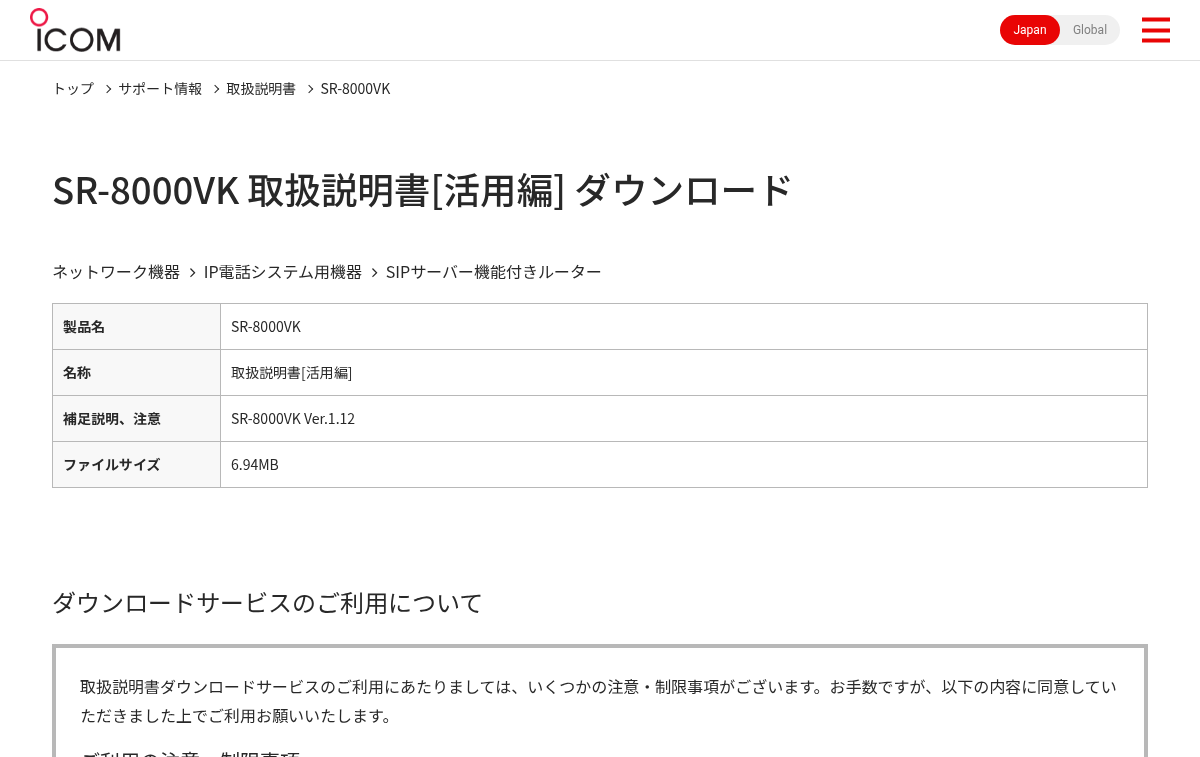Go to トップ breadcrumb link
This screenshot has height=757, width=1200.
point(73,88)
